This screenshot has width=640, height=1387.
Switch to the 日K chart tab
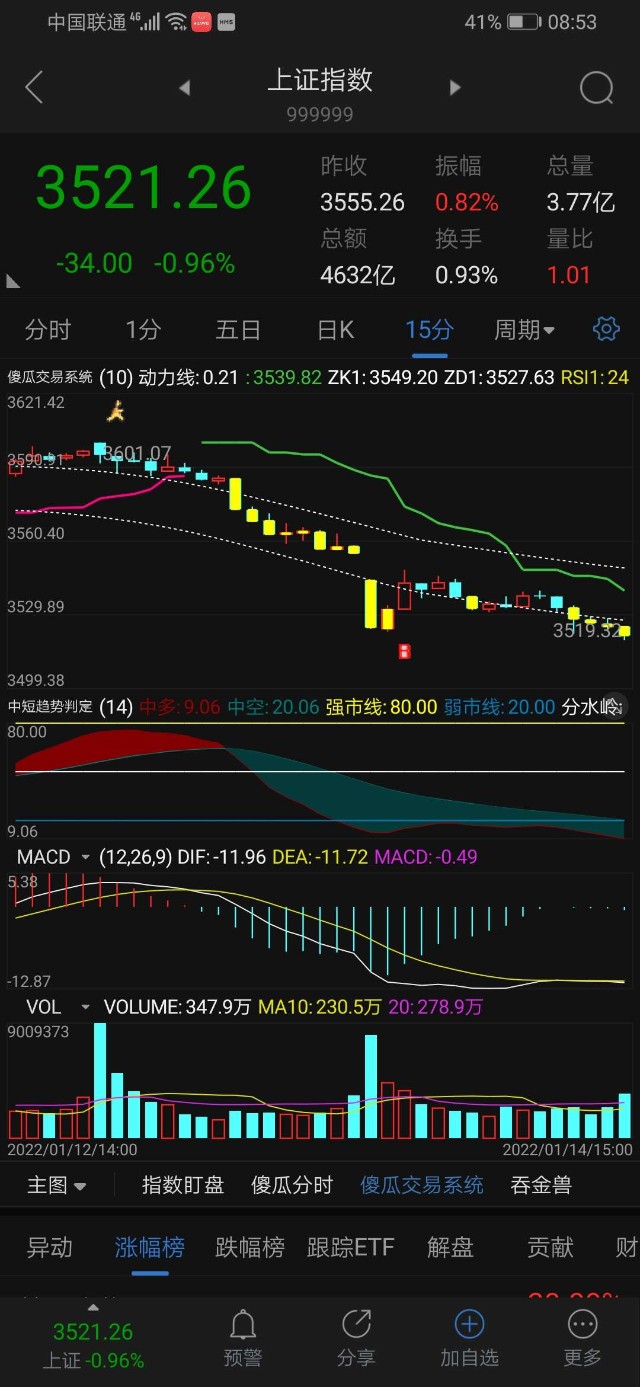335,329
